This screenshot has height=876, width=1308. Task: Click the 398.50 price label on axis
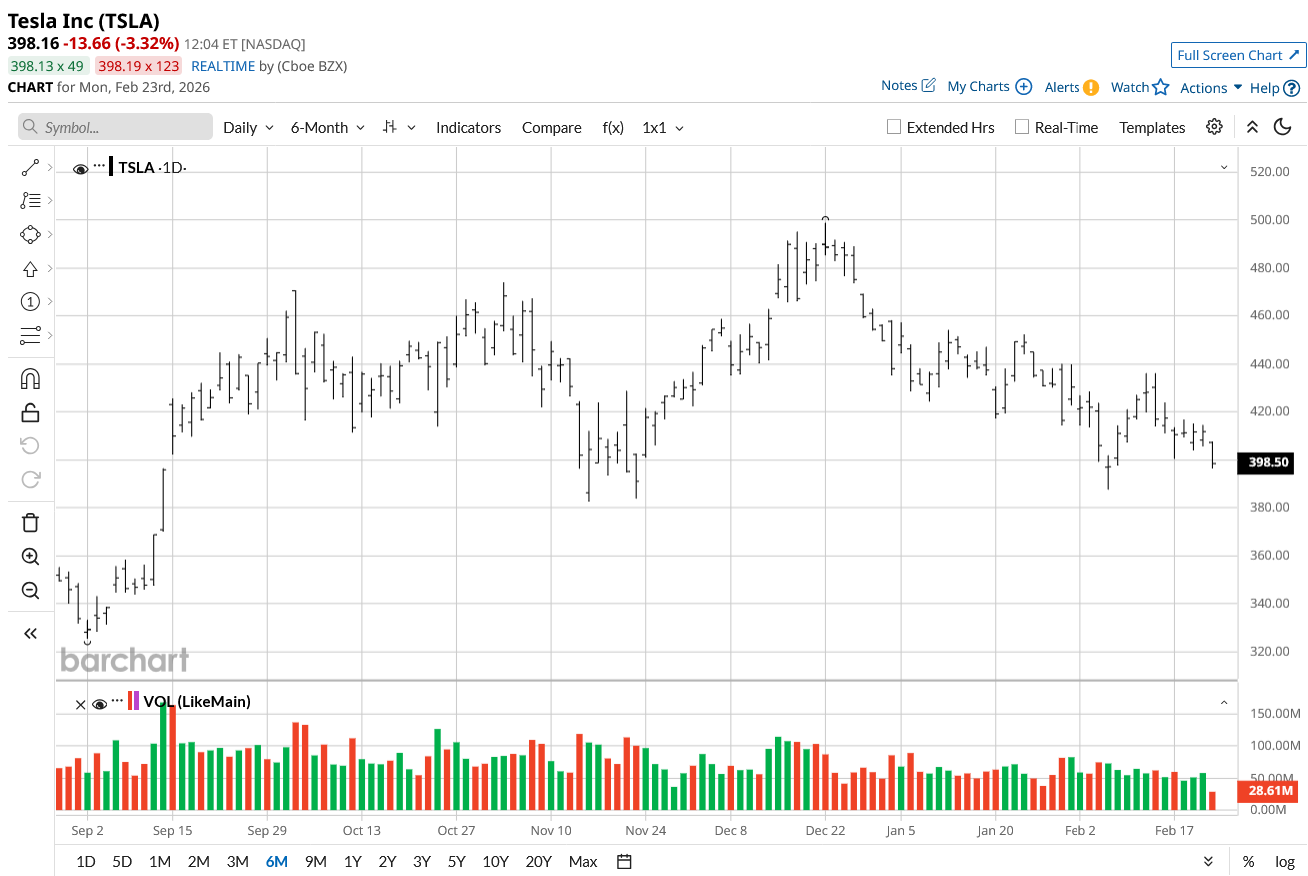tap(1268, 462)
